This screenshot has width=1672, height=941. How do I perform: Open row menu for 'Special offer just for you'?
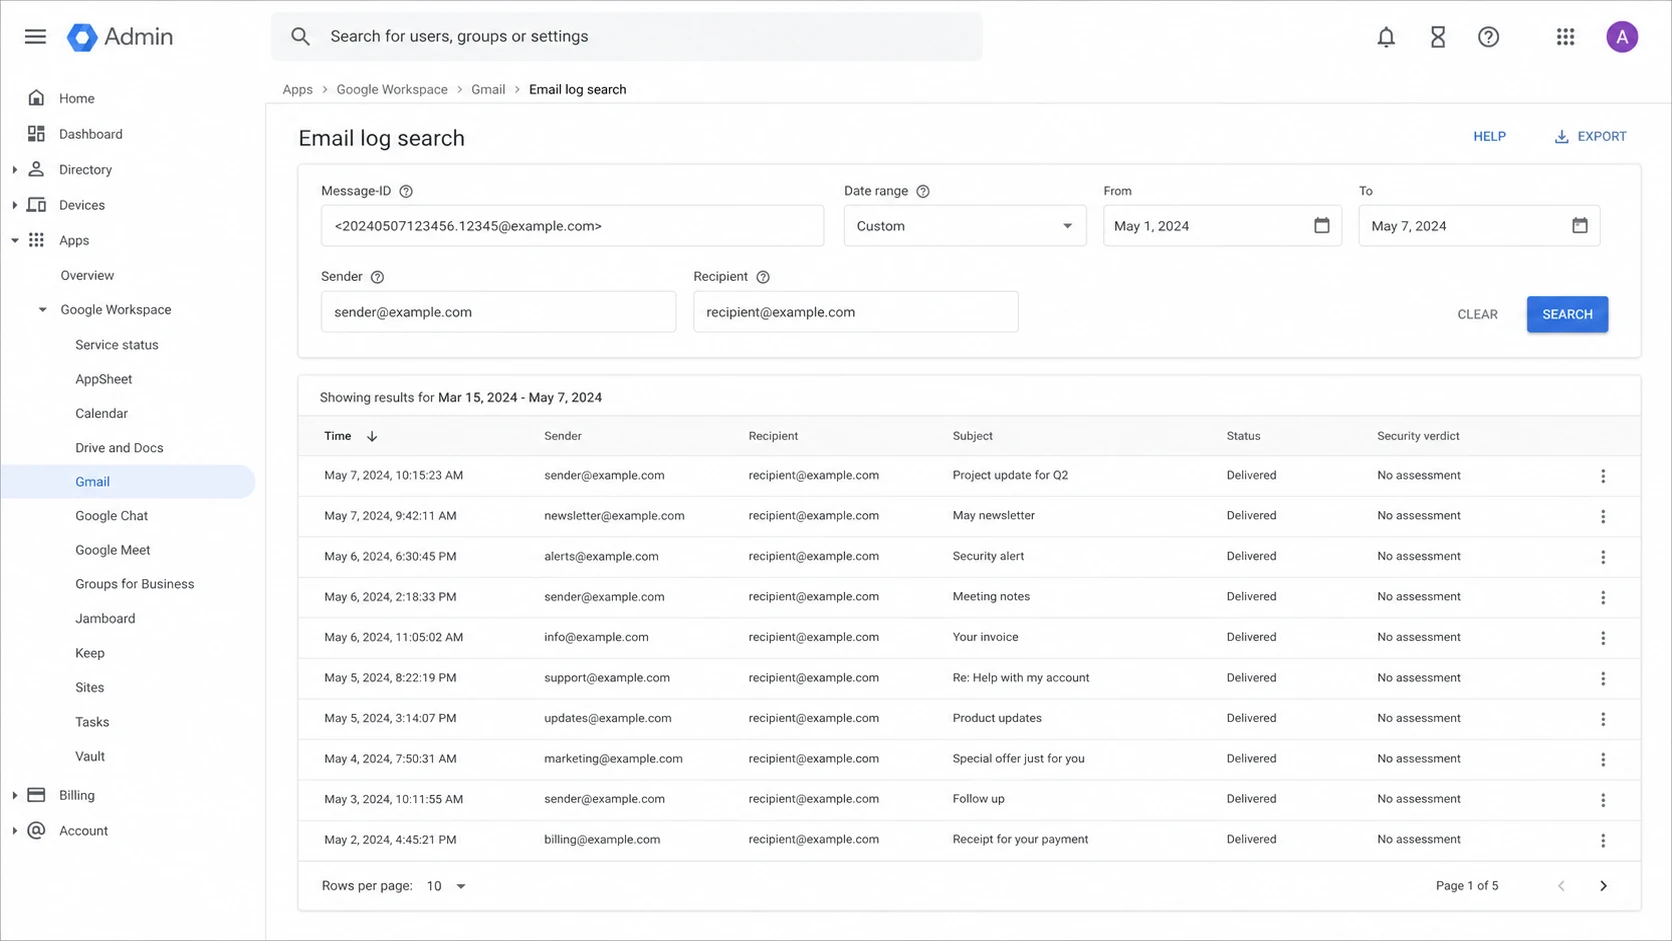pyautogui.click(x=1603, y=759)
